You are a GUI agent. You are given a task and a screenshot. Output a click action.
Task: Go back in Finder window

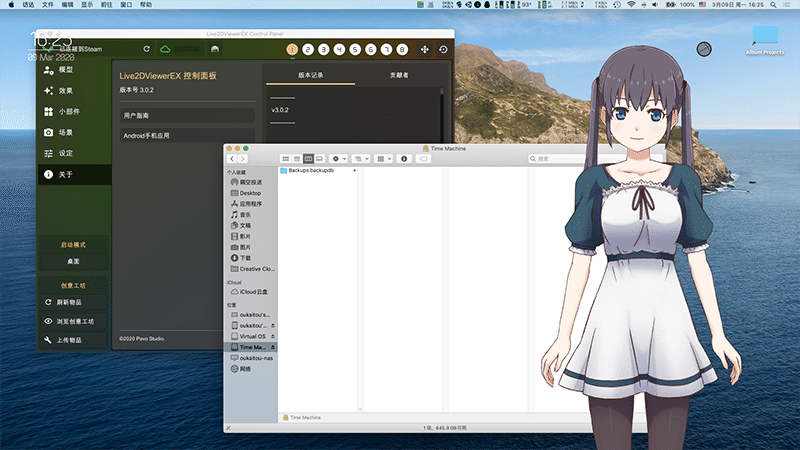[x=232, y=159]
